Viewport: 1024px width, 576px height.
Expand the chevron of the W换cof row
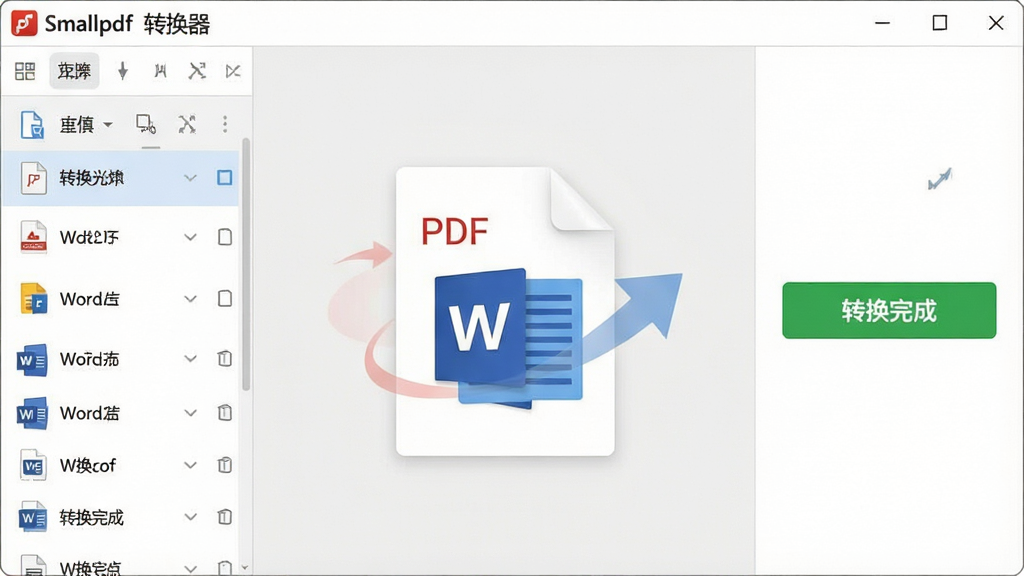[190, 465]
